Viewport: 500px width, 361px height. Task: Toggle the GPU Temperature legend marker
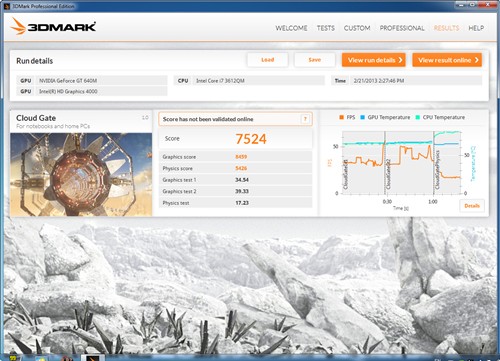363,117
